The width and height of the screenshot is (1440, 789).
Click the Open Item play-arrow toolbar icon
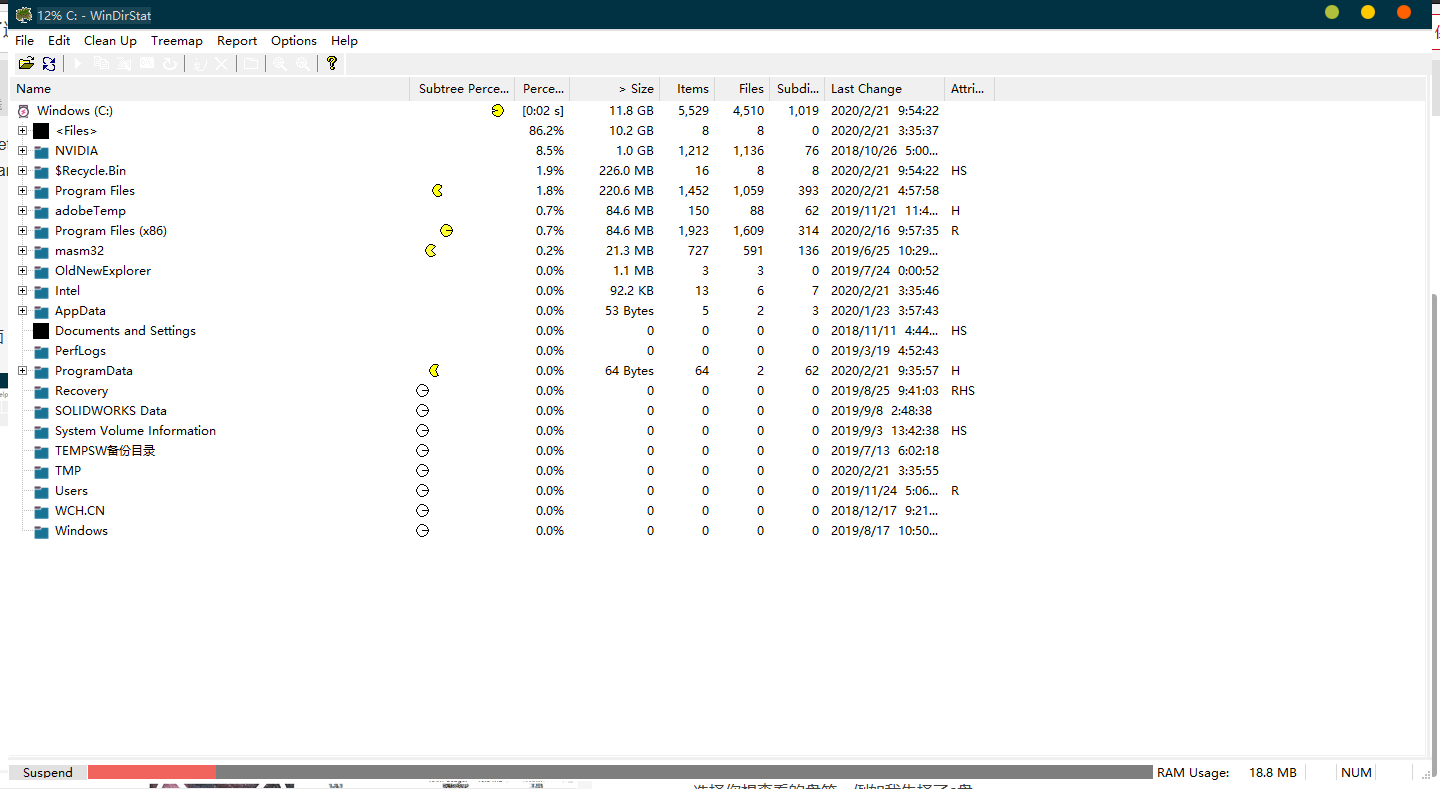pos(78,63)
